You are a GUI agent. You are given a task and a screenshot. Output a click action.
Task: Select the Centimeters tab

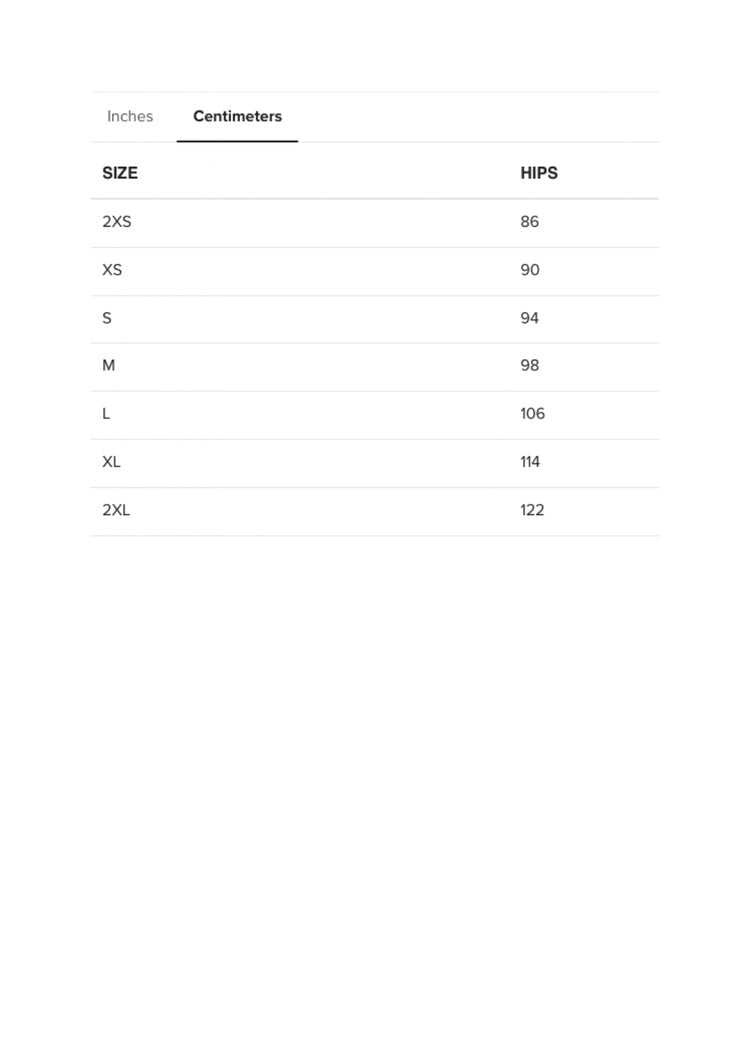[x=238, y=116]
